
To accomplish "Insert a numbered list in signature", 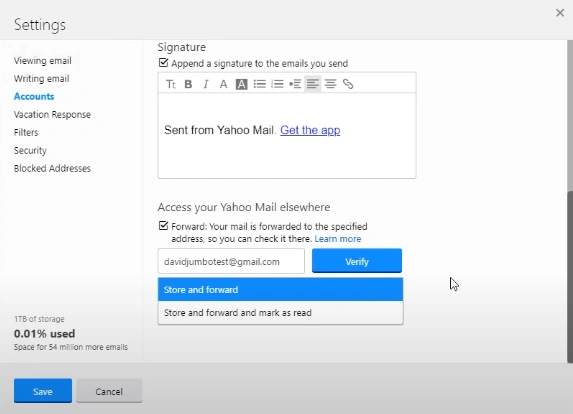I will [x=277, y=84].
